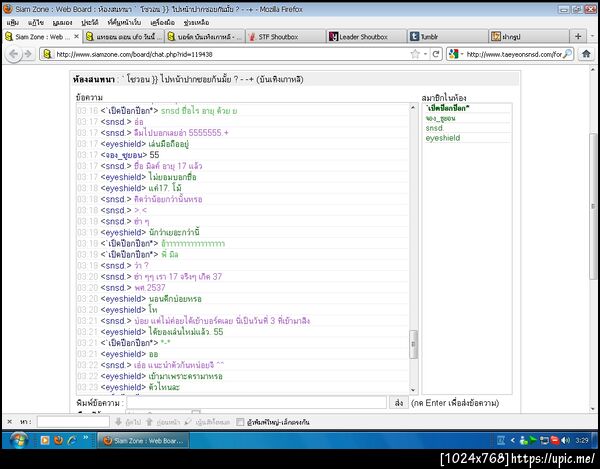Screen dimensions: 600x469
Task: Select member eyeshield in the member list
Action: [443, 138]
